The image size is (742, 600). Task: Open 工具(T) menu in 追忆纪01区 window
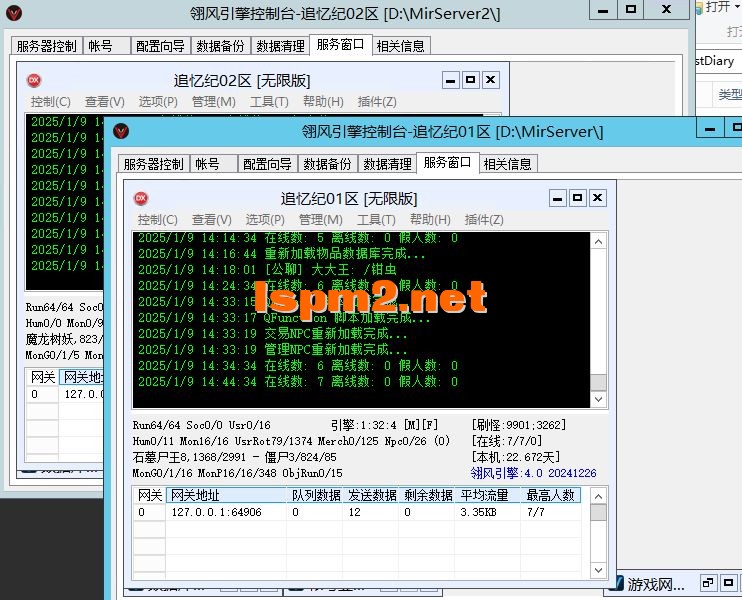click(376, 220)
